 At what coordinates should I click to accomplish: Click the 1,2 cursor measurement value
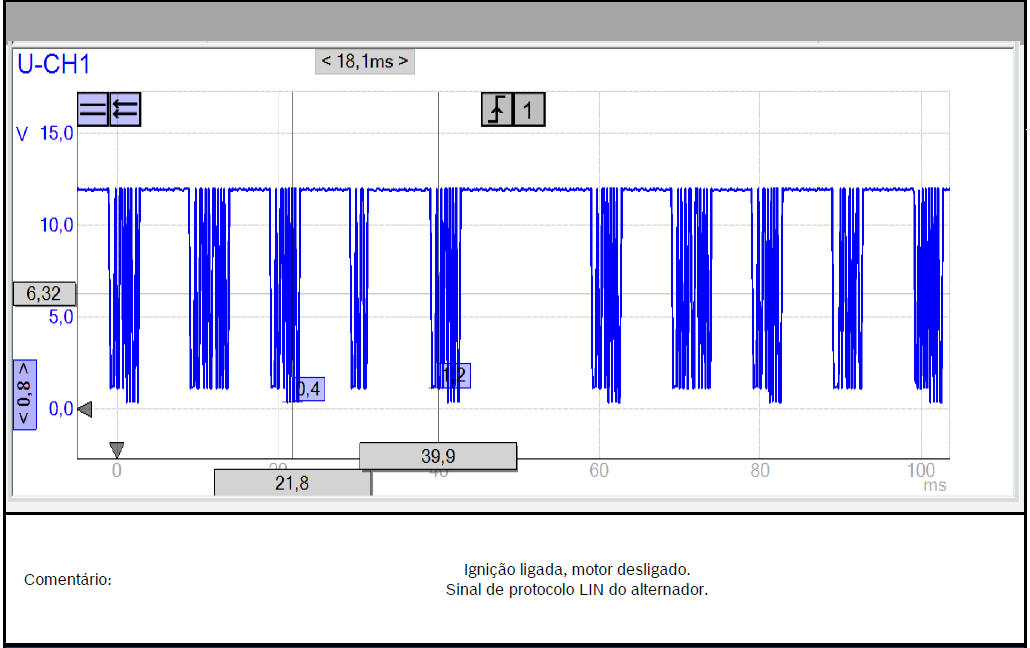[x=455, y=376]
